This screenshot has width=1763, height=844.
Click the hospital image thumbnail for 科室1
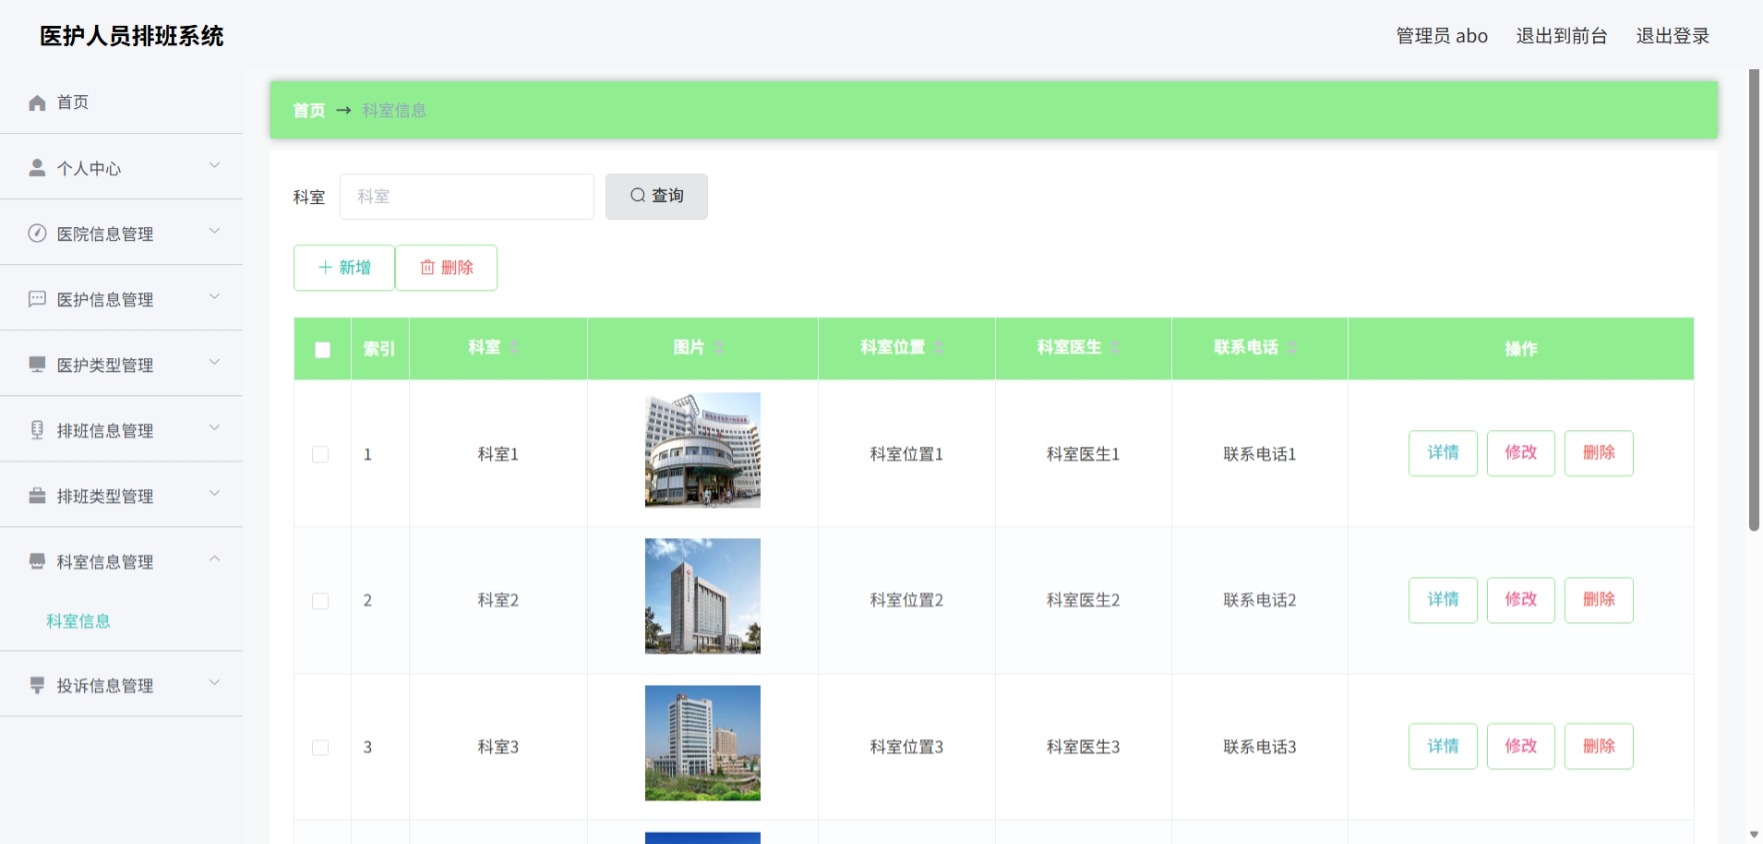pyautogui.click(x=702, y=450)
